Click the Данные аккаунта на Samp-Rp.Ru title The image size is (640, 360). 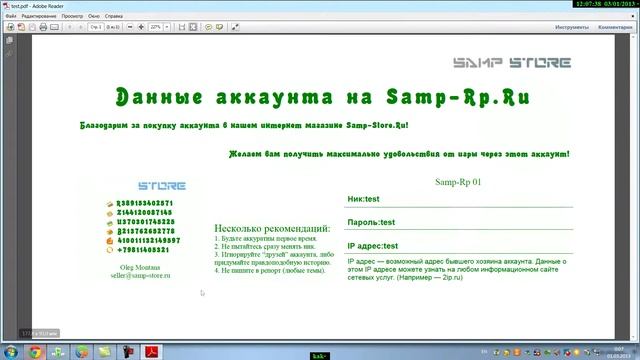coord(323,97)
